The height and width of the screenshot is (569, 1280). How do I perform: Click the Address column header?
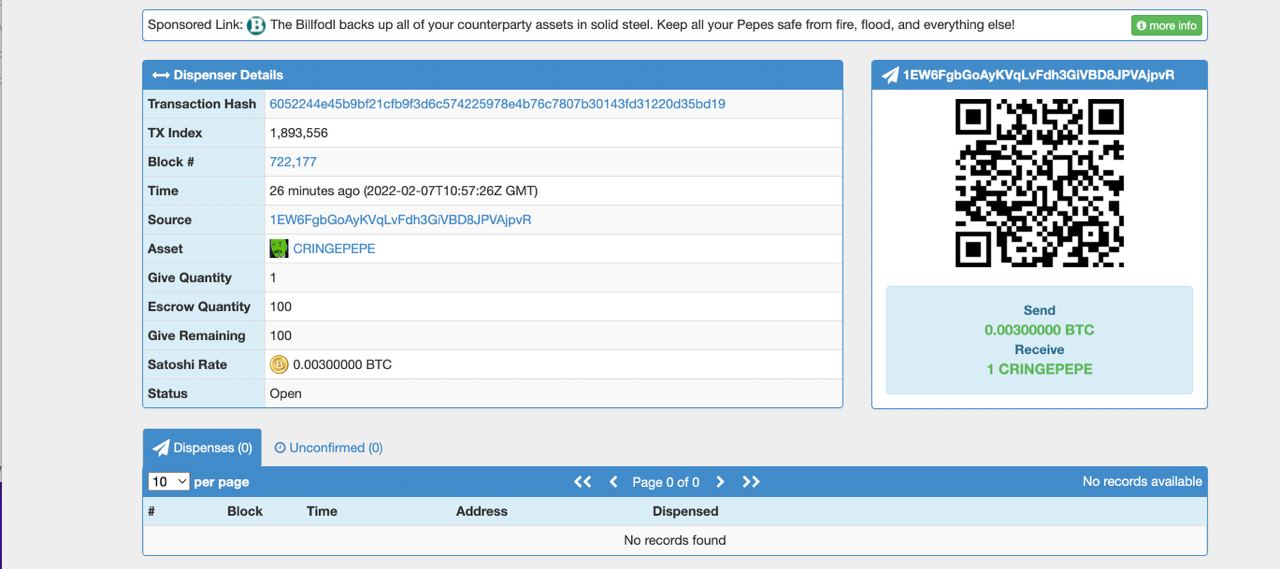click(x=482, y=511)
